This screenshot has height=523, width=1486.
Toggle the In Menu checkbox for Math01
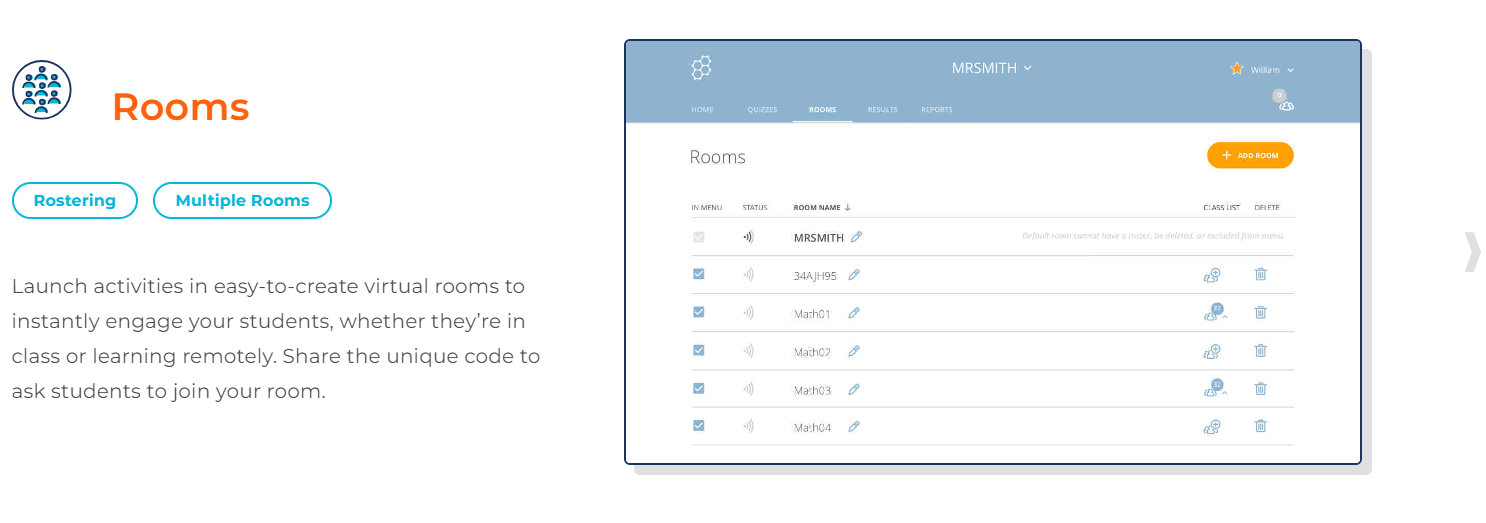pos(699,312)
